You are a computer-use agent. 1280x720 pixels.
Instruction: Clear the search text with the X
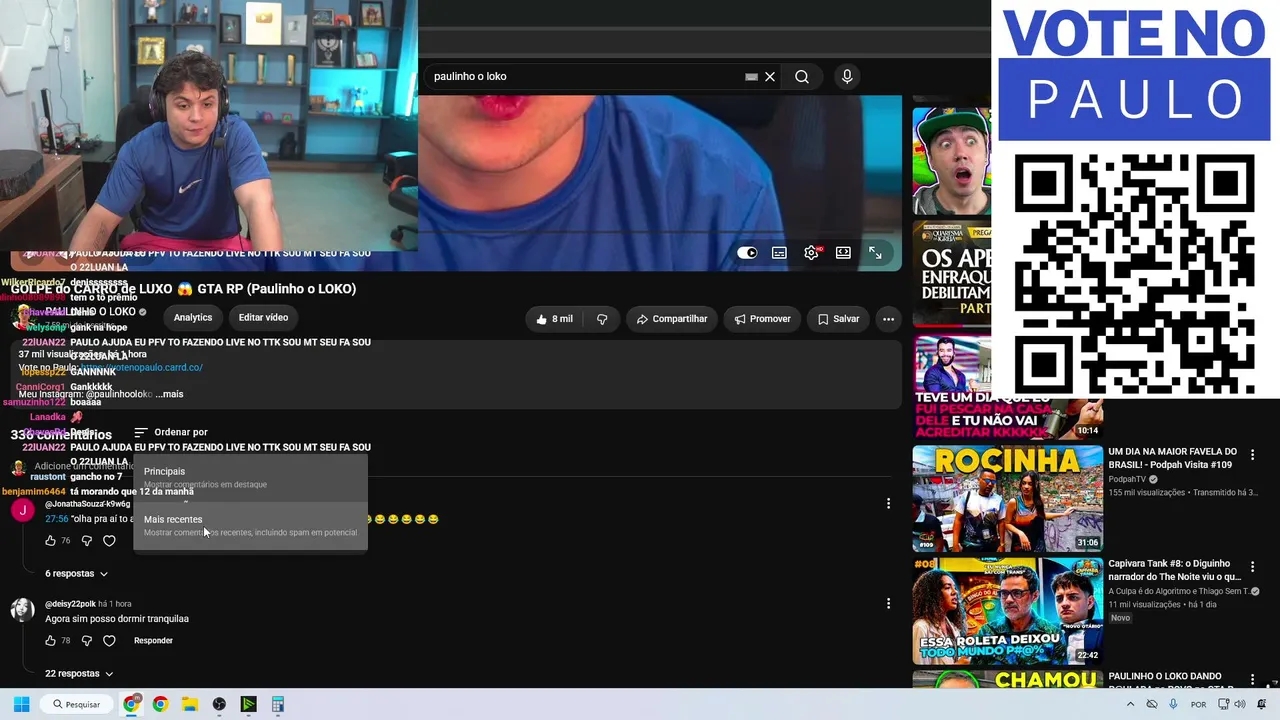pos(770,77)
